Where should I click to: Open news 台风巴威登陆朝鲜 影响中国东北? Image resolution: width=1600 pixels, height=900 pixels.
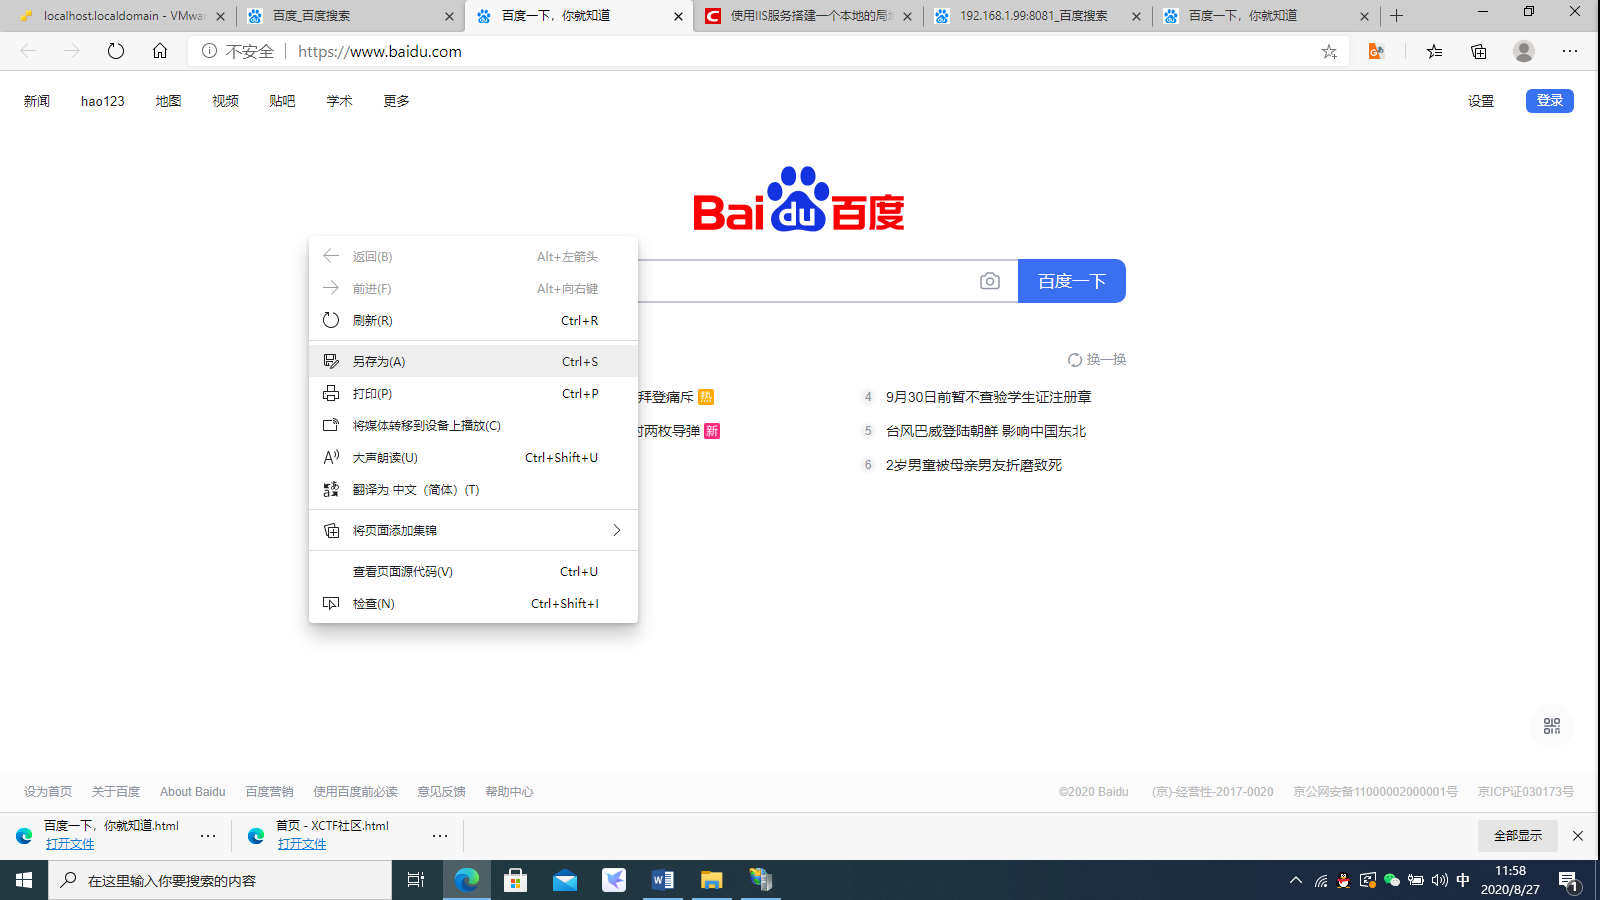click(985, 431)
